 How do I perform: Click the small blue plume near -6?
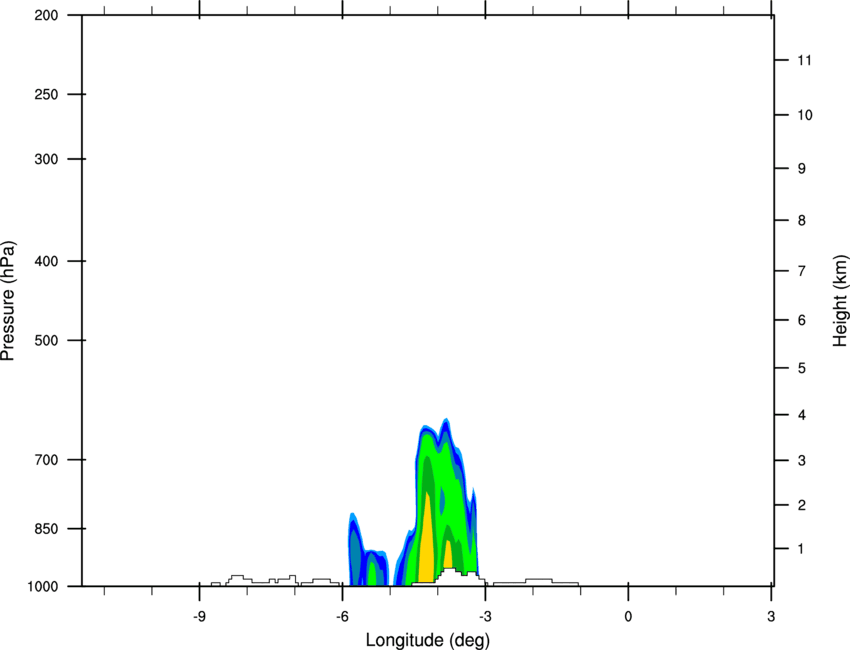click(368, 550)
